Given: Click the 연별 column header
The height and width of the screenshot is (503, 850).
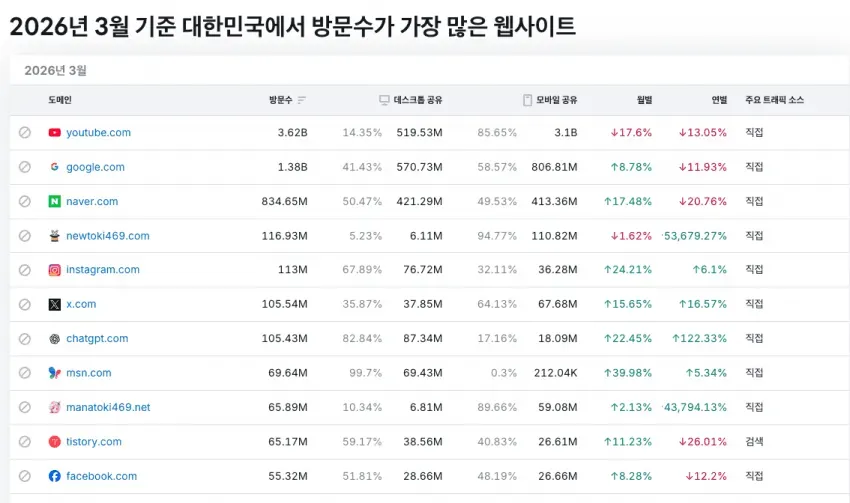Looking at the screenshot, I should point(719,100).
